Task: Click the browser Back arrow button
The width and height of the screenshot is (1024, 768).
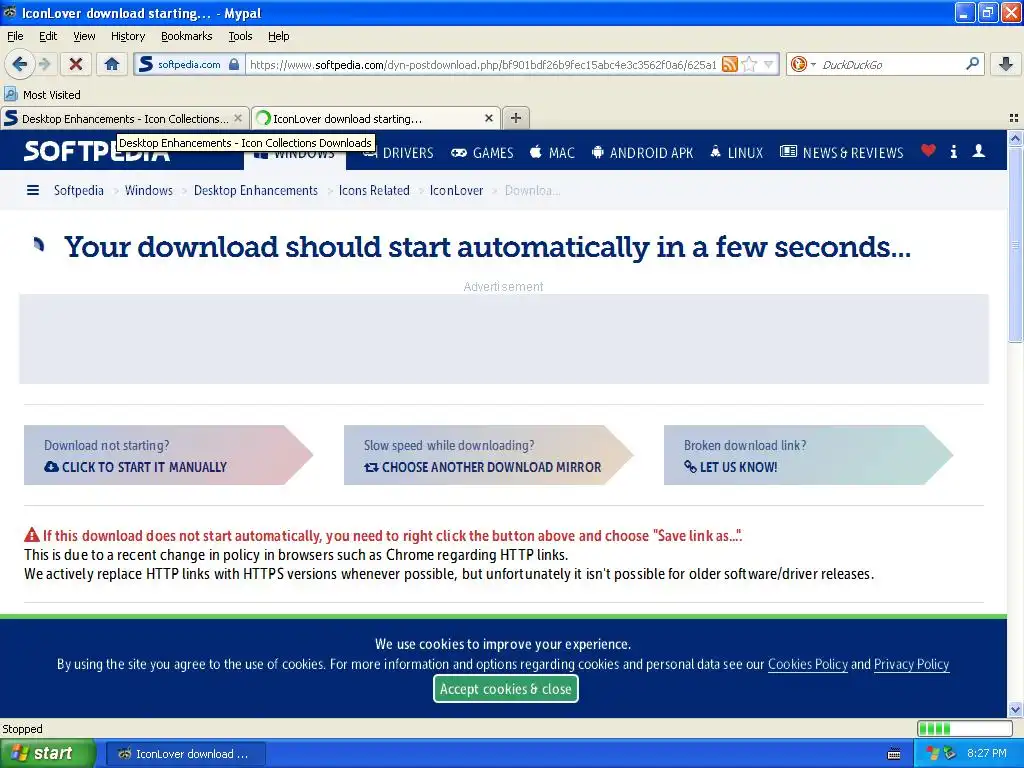Action: pos(19,64)
